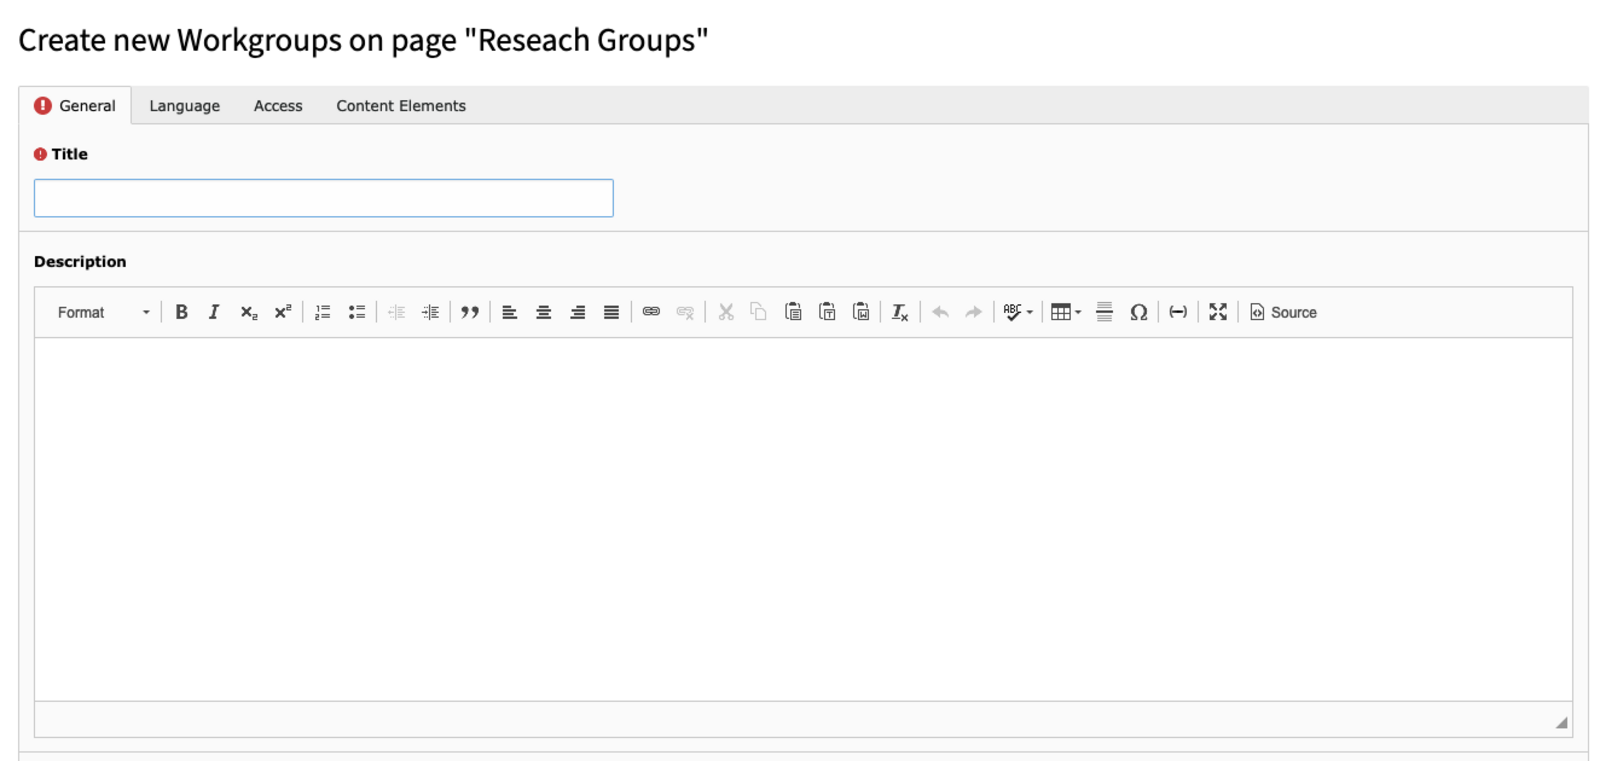1600x761 pixels.
Task: Insert horizontal line
Action: pyautogui.click(x=1104, y=312)
